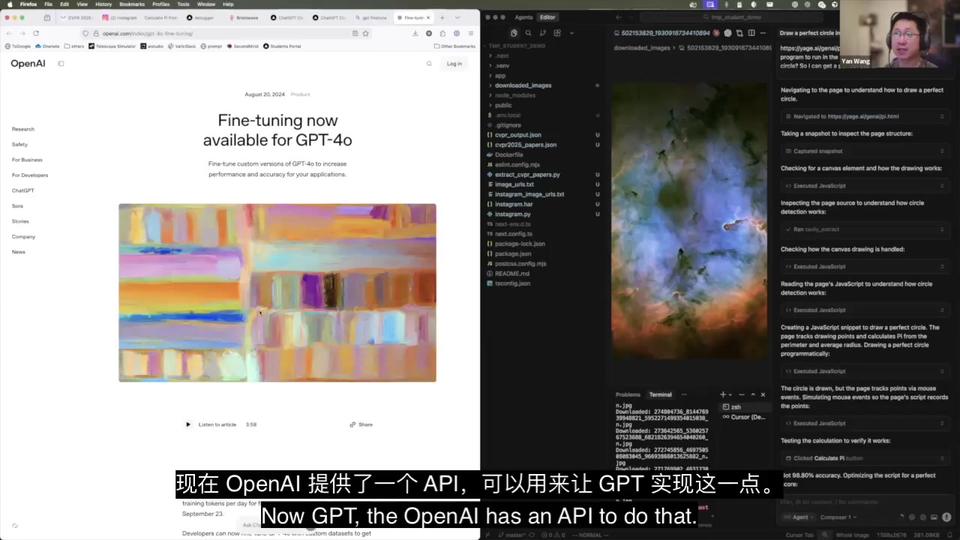Open the Agent mode dropdown in chat
The height and width of the screenshot is (540, 960).
coord(800,517)
